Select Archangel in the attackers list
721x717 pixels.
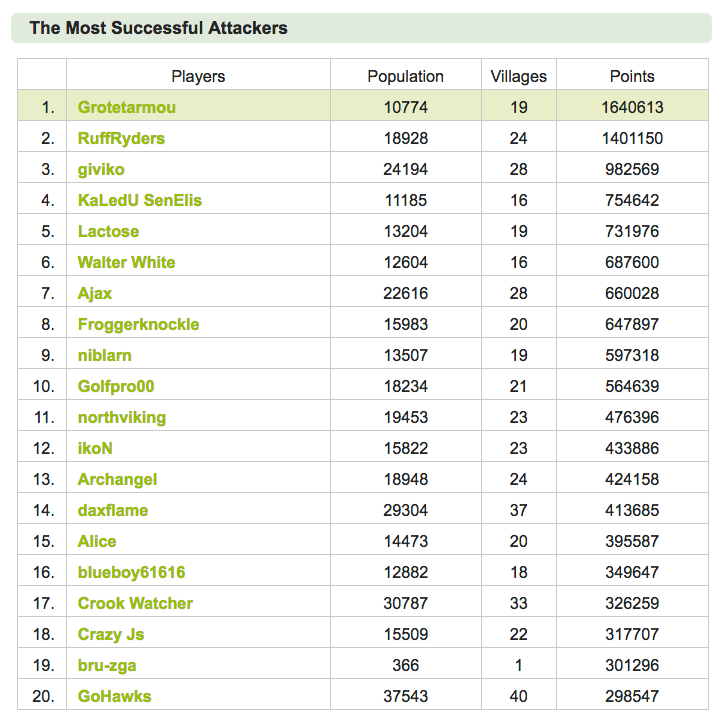tap(117, 479)
